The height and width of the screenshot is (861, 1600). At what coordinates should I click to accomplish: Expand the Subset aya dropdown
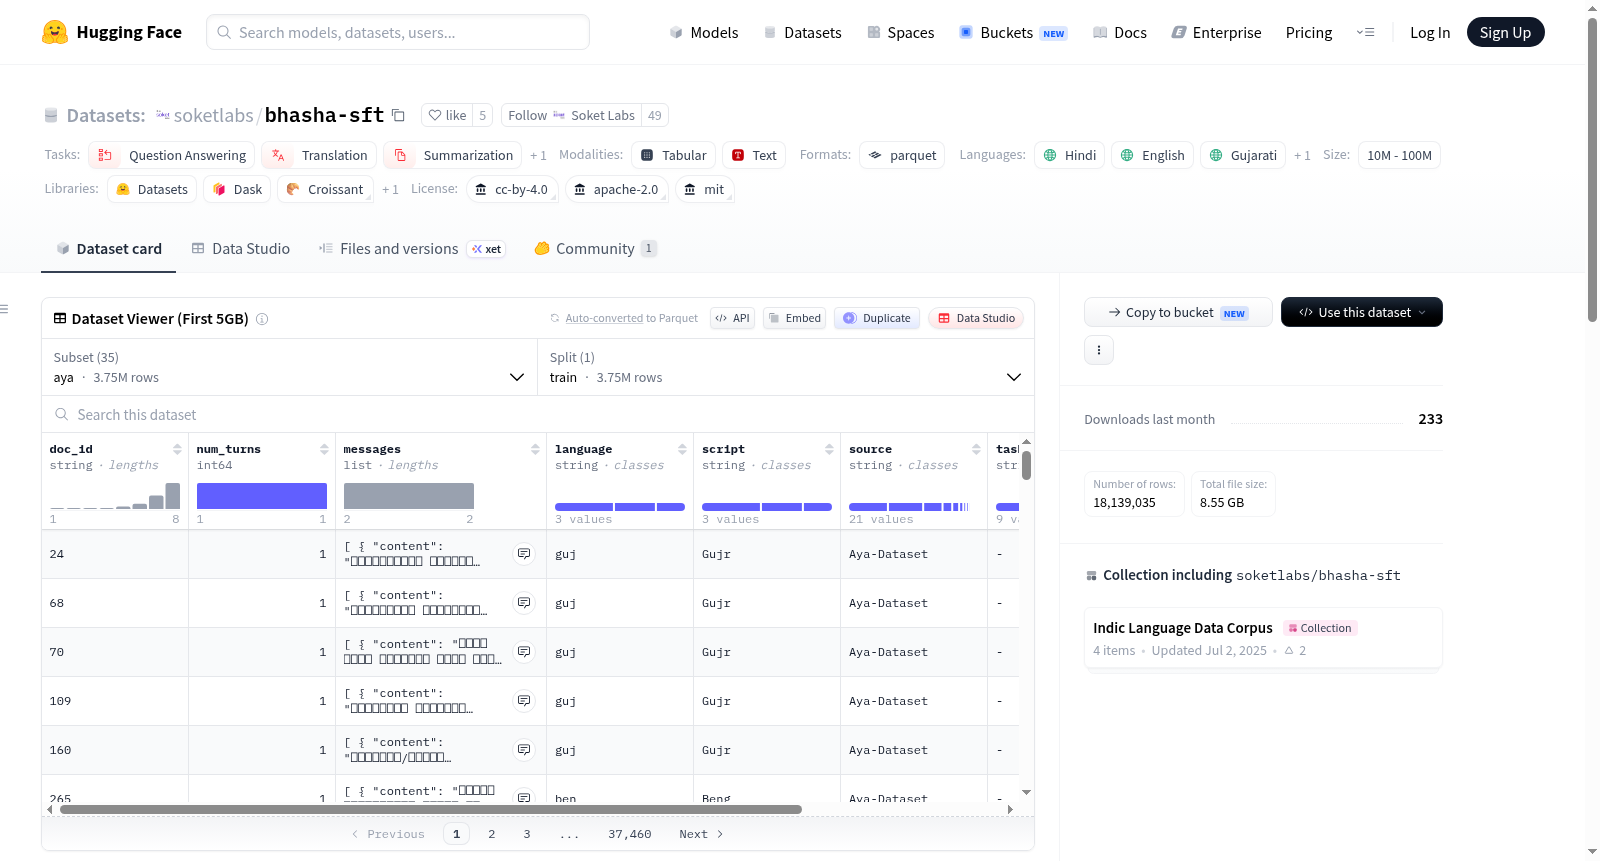point(289,367)
